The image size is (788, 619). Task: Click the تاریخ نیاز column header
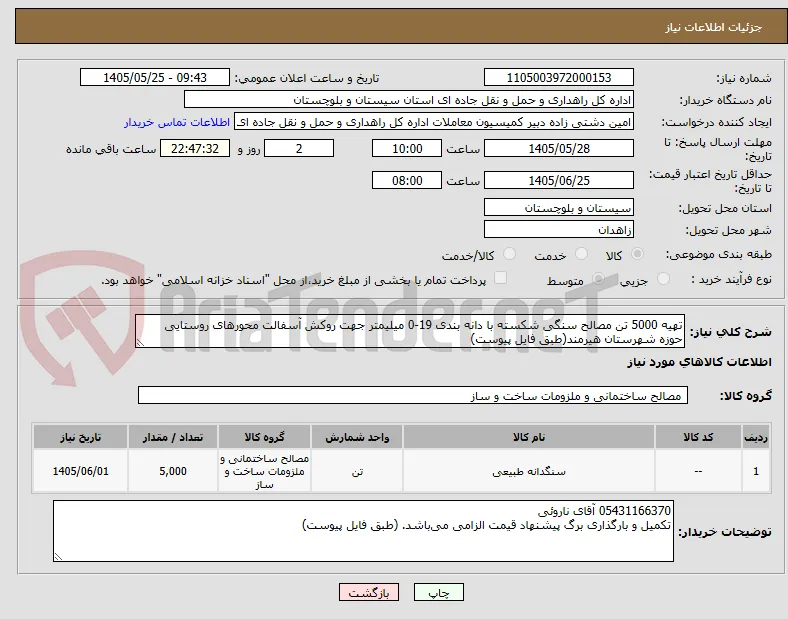pos(80,437)
